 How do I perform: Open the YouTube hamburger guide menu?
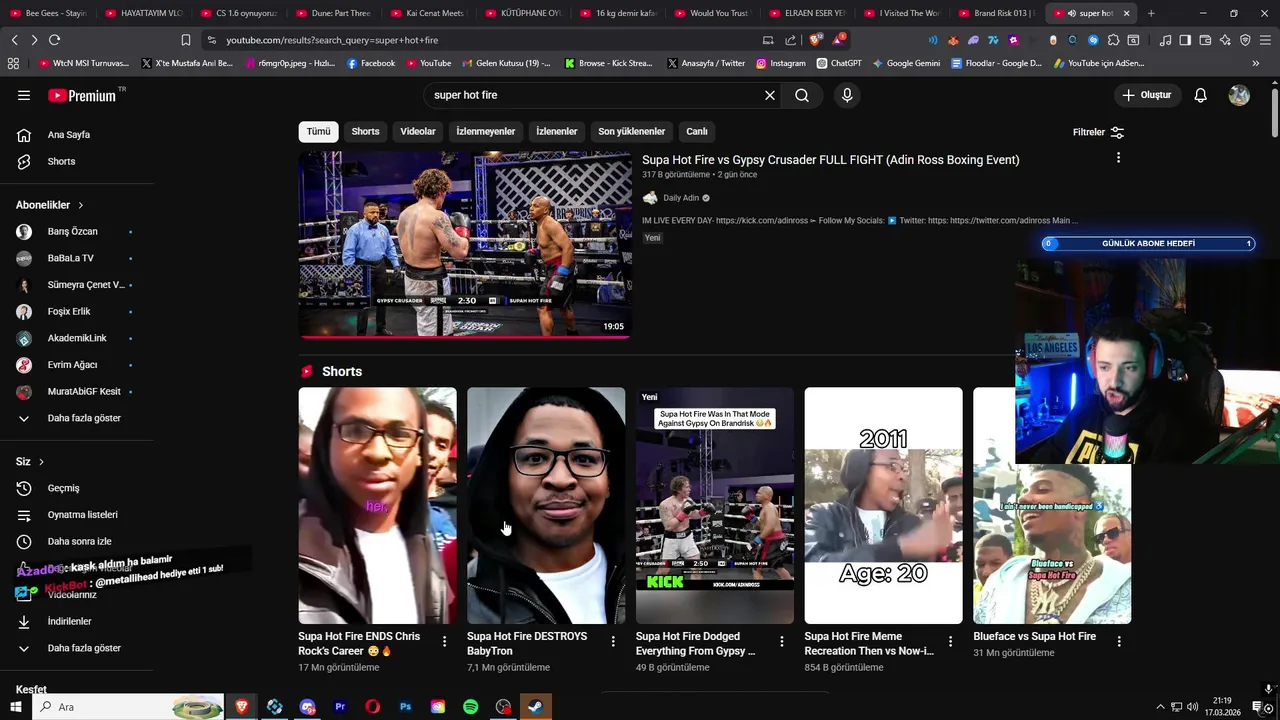pyautogui.click(x=24, y=95)
